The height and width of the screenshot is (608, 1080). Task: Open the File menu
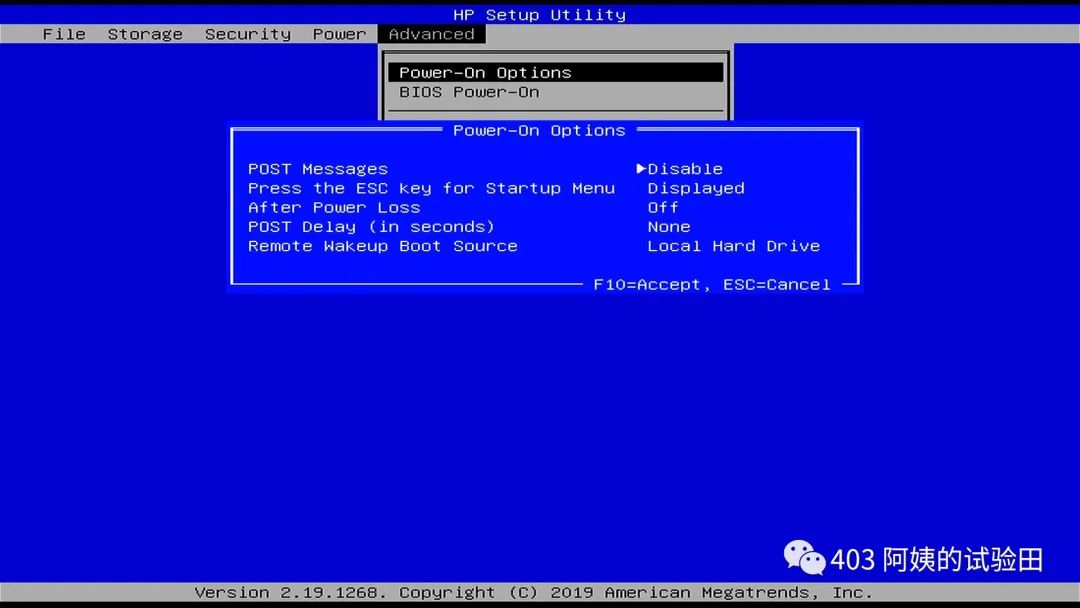(x=64, y=34)
